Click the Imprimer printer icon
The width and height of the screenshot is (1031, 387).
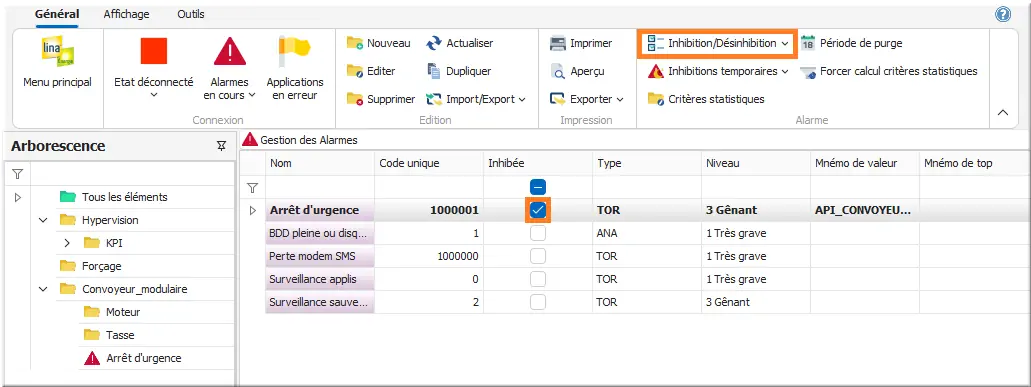pyautogui.click(x=558, y=43)
